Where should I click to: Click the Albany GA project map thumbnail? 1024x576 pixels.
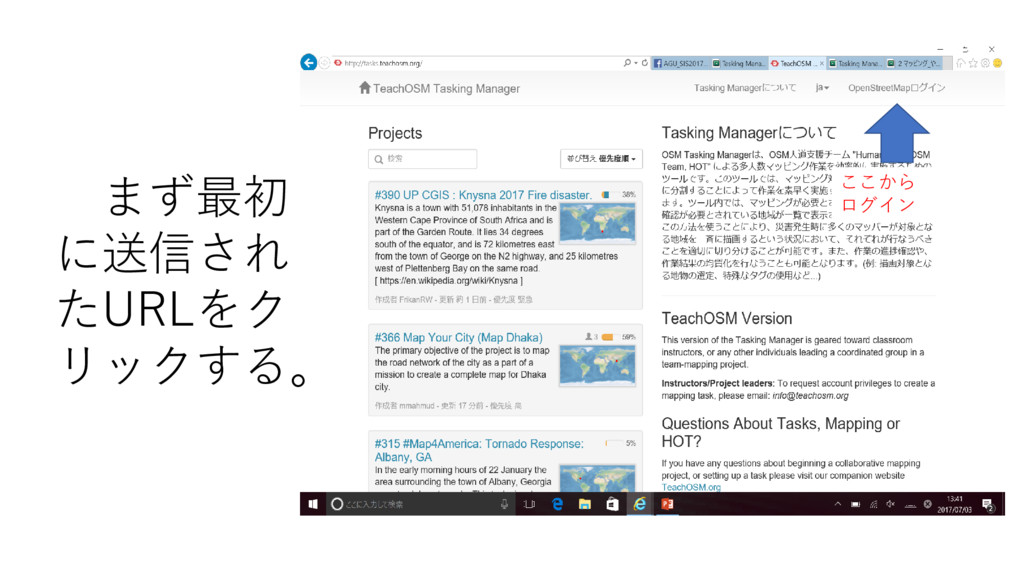597,478
